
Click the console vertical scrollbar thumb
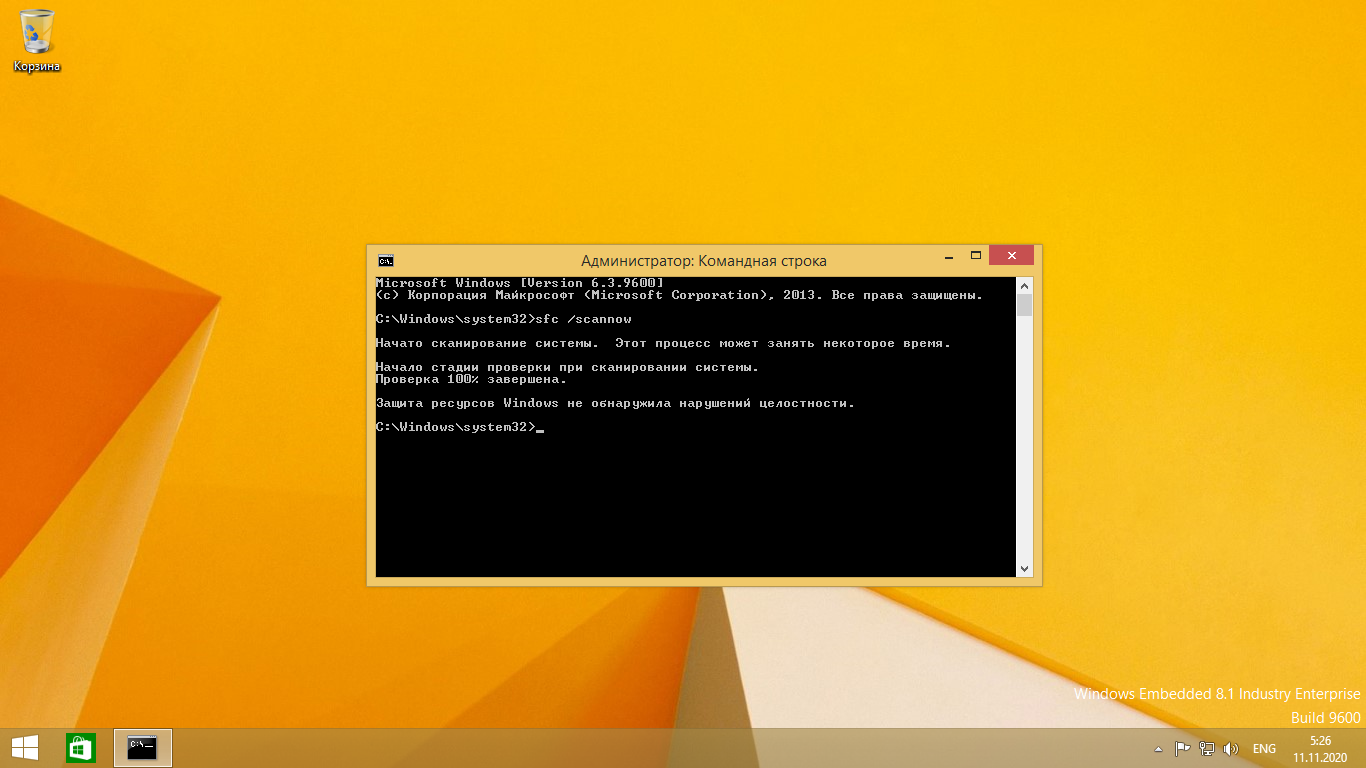1024,305
